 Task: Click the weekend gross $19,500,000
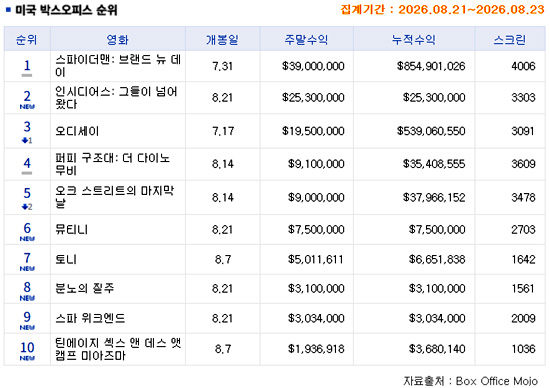pyautogui.click(x=313, y=131)
